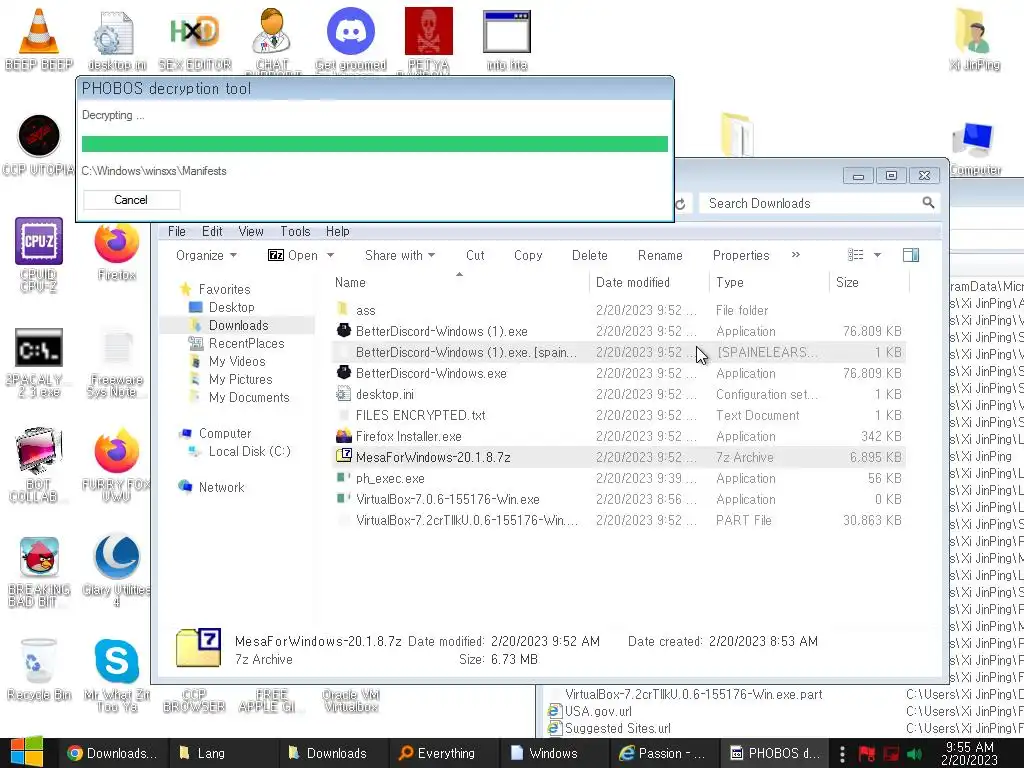Image resolution: width=1024 pixels, height=768 pixels.
Task: Open the Help menu
Action: (x=338, y=231)
